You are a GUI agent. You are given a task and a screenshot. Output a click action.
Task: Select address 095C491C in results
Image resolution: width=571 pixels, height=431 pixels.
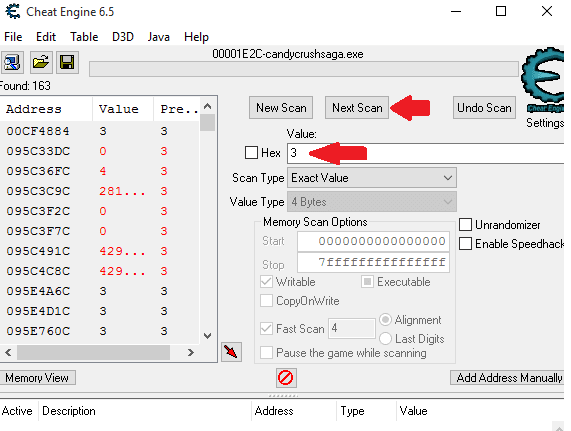[x=38, y=251]
